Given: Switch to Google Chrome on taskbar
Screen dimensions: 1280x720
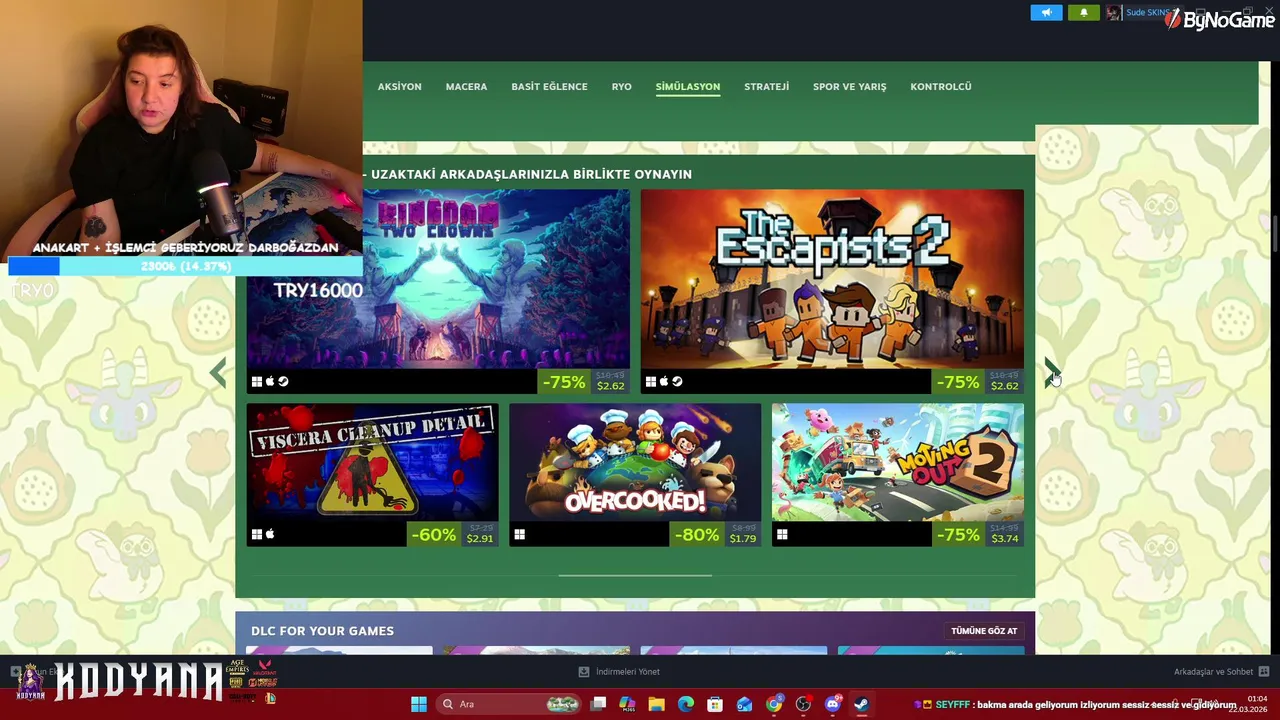Looking at the screenshot, I should tap(774, 704).
